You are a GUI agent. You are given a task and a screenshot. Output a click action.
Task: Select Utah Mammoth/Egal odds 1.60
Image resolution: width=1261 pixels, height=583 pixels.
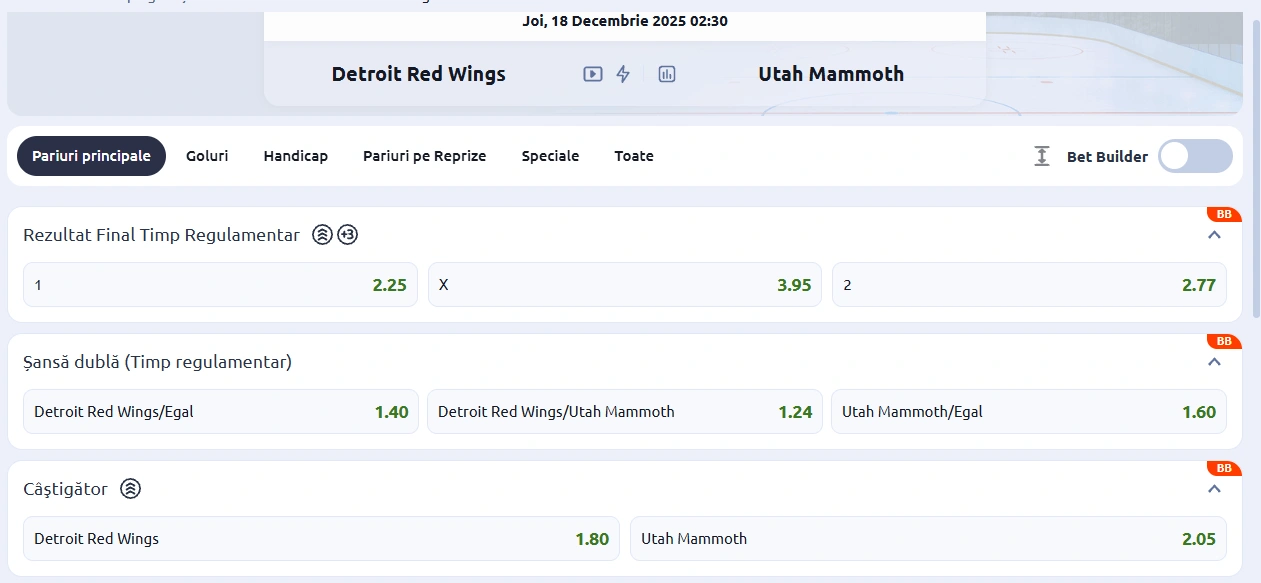1028,412
